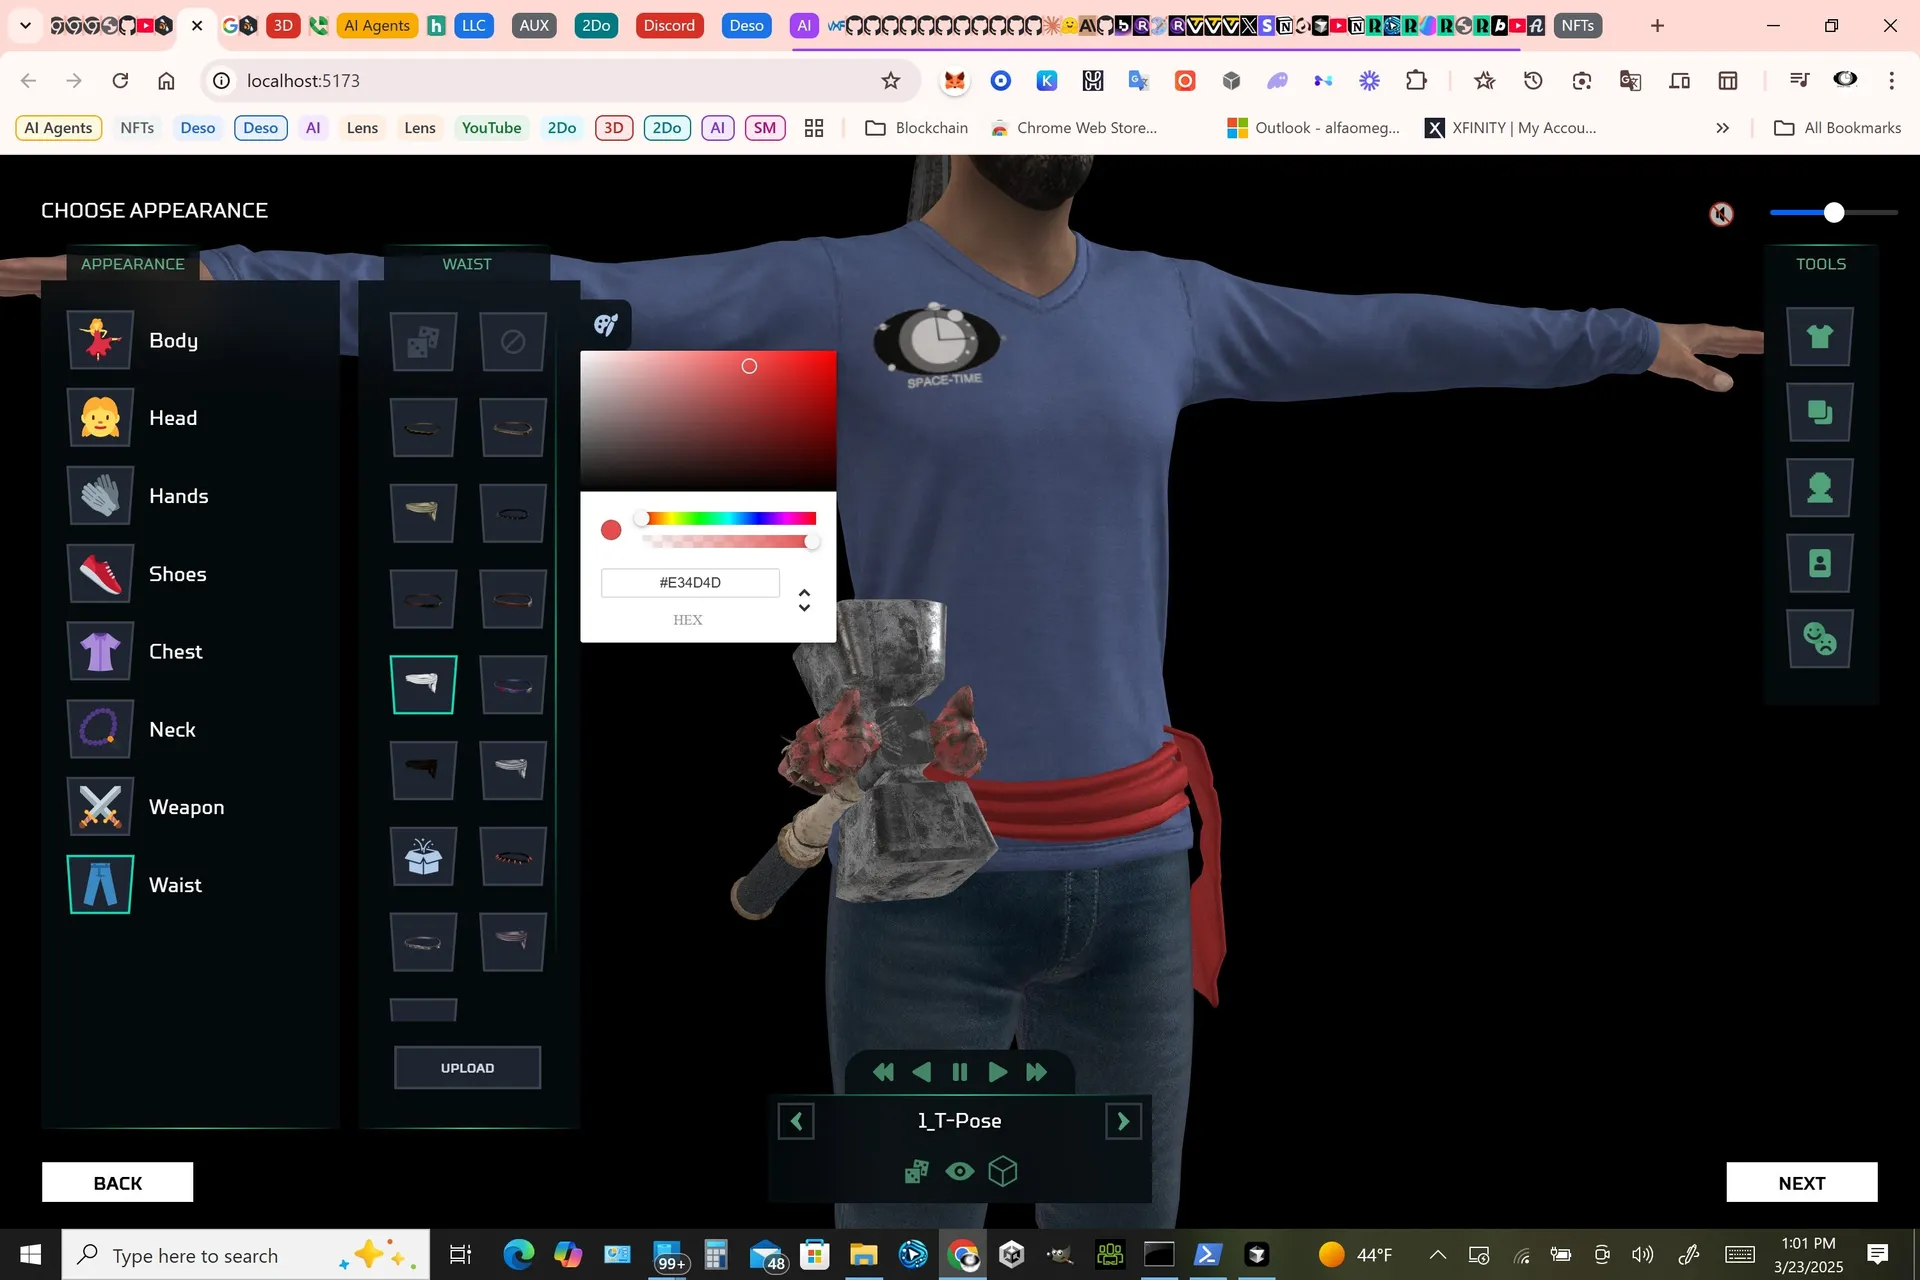This screenshot has height=1280, width=1920.
Task: Open the ID portrait tool
Action: pyautogui.click(x=1820, y=564)
